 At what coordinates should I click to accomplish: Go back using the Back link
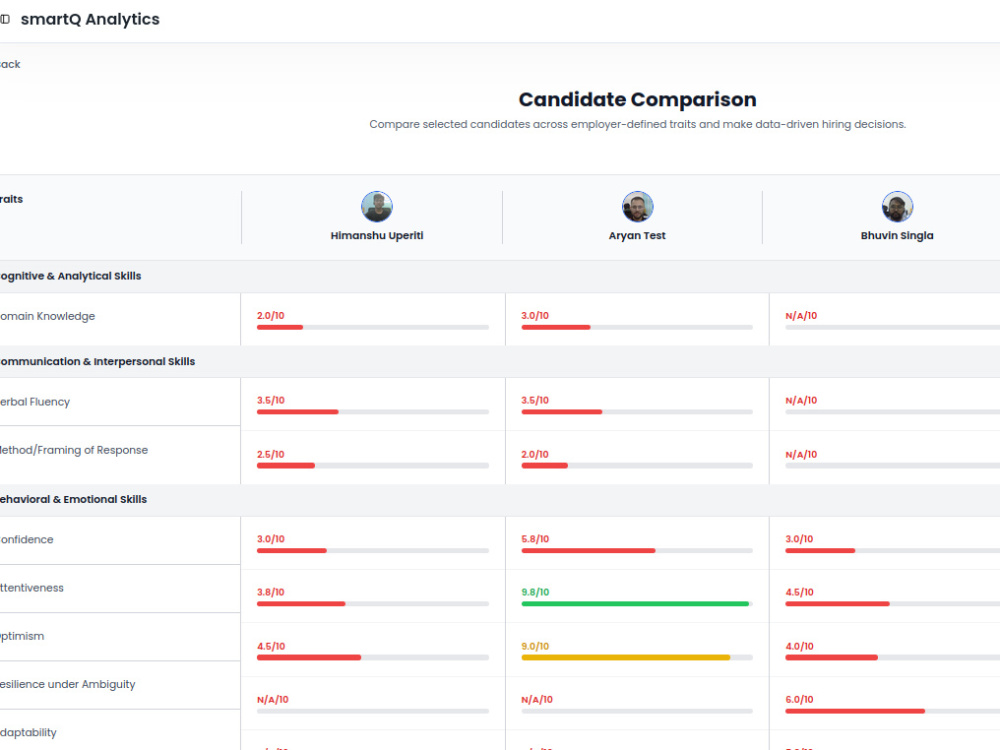[10, 64]
